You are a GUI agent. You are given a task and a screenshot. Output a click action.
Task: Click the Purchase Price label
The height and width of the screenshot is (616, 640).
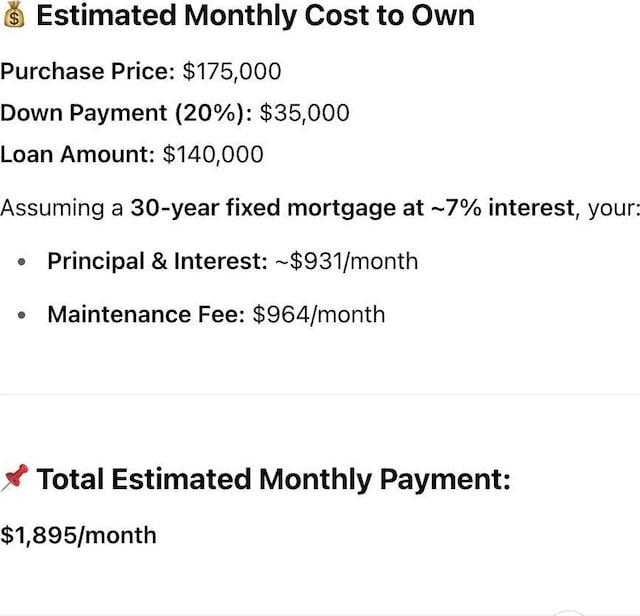87,71
